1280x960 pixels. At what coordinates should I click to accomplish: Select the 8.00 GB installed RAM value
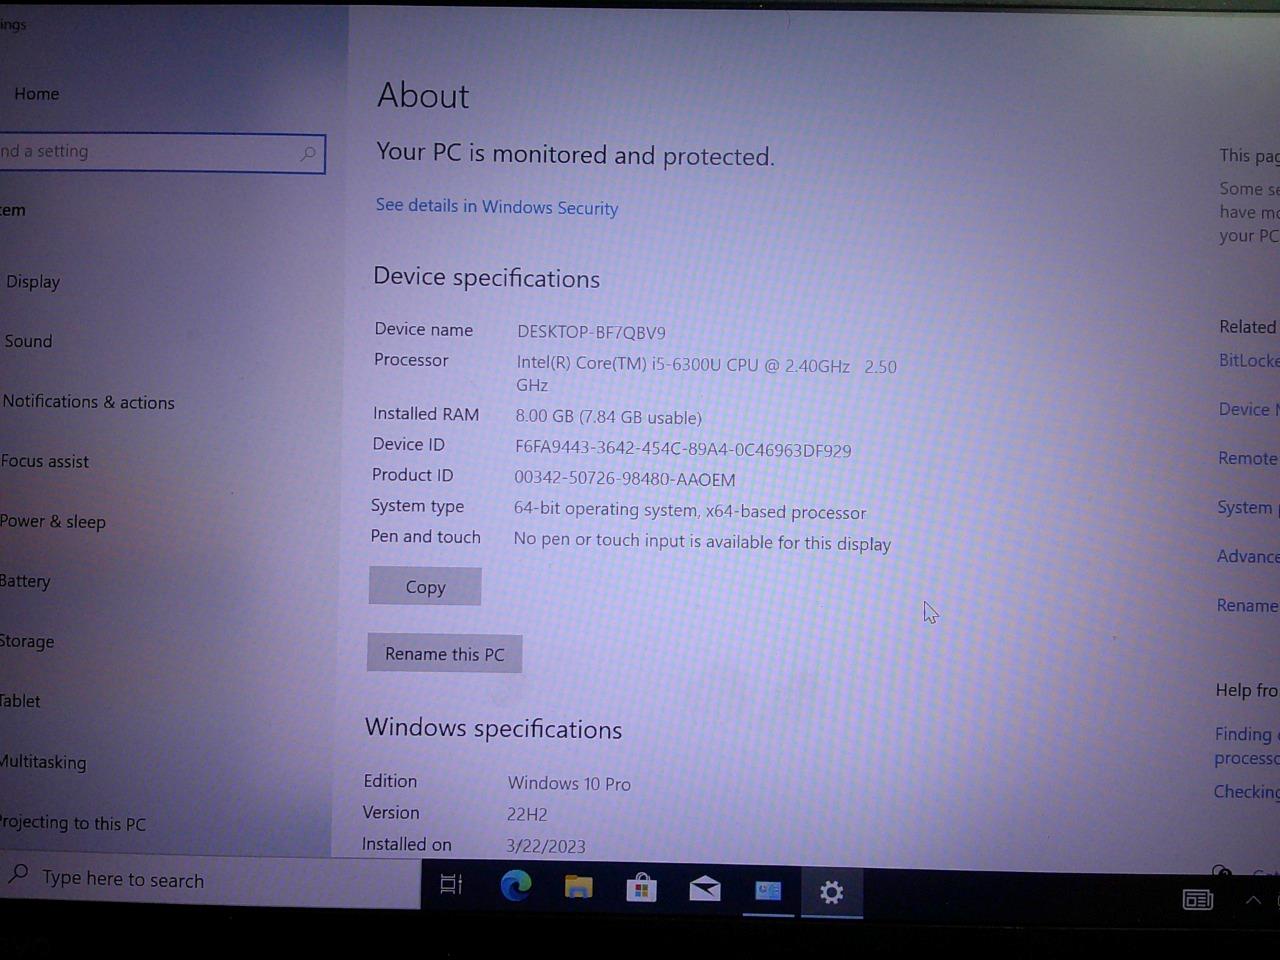[x=608, y=417]
